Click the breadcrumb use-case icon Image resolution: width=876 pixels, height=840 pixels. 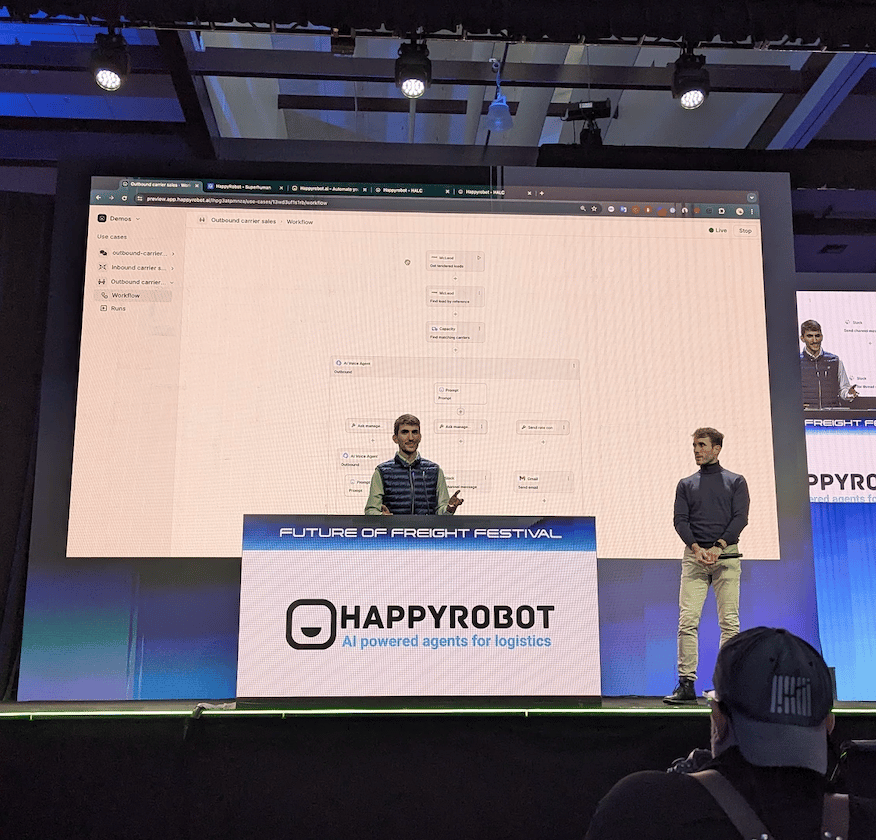tap(202, 220)
